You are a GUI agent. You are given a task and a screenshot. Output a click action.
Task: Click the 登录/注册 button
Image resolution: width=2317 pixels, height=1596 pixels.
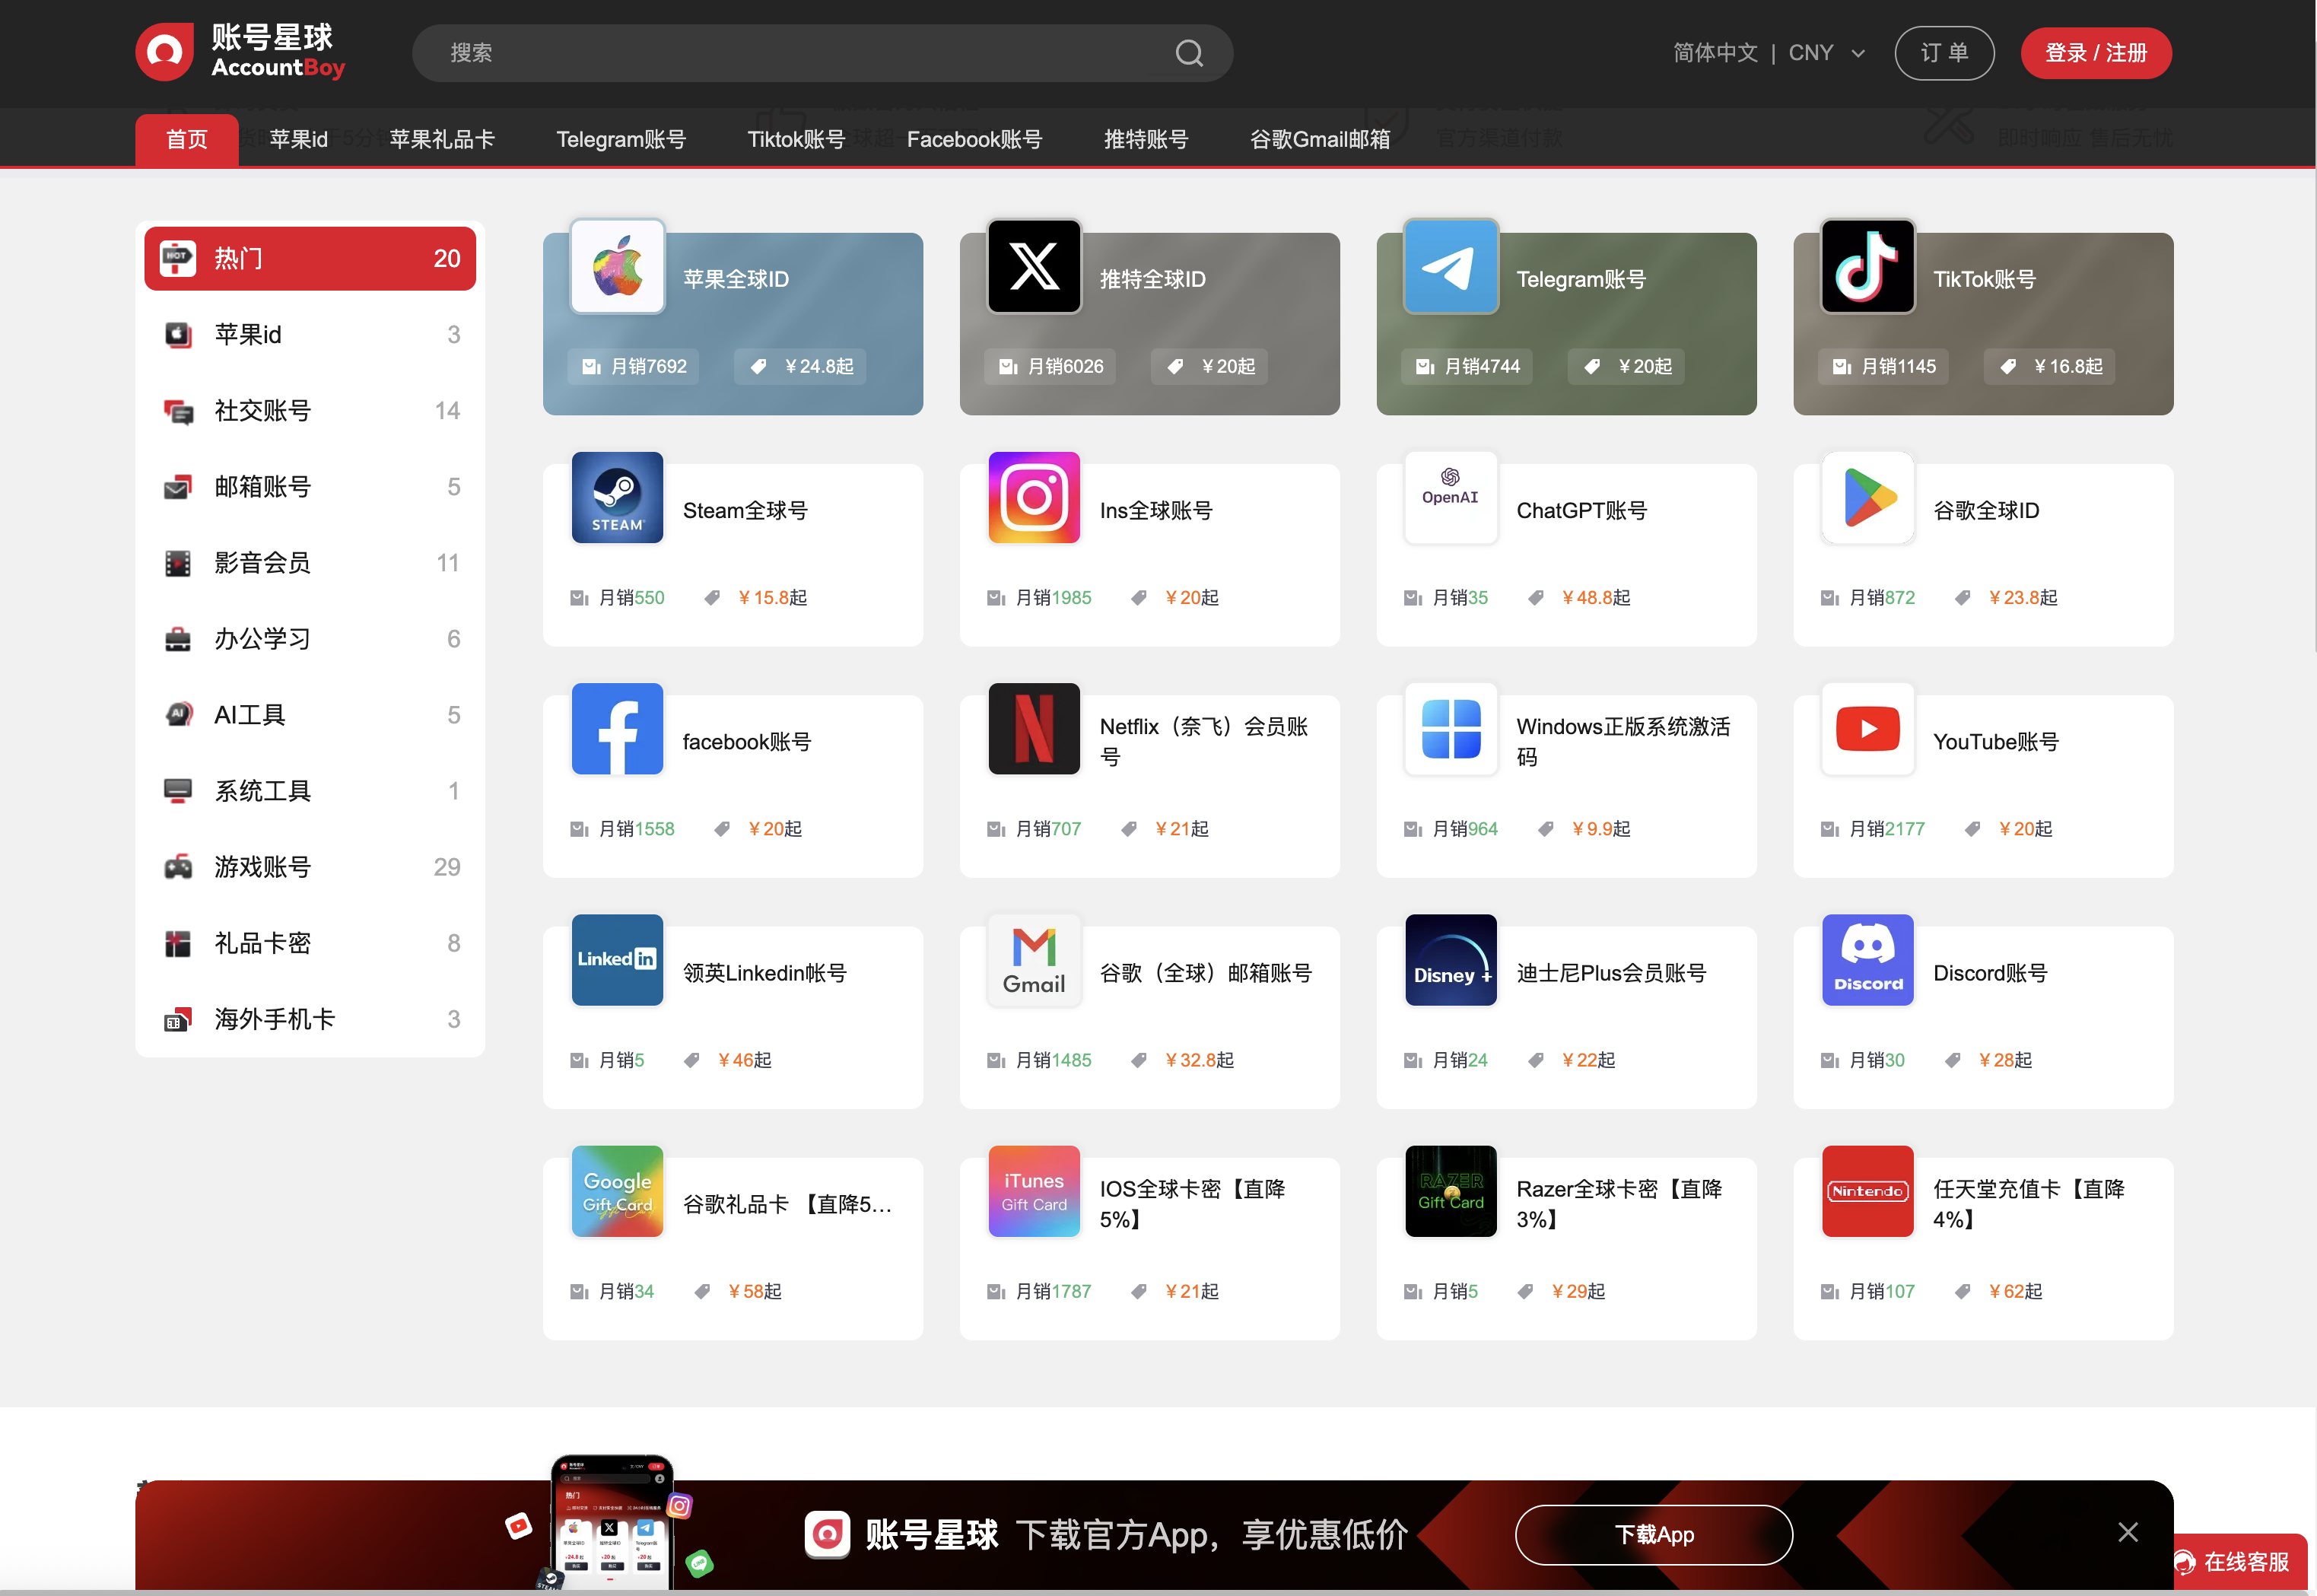click(x=2096, y=53)
